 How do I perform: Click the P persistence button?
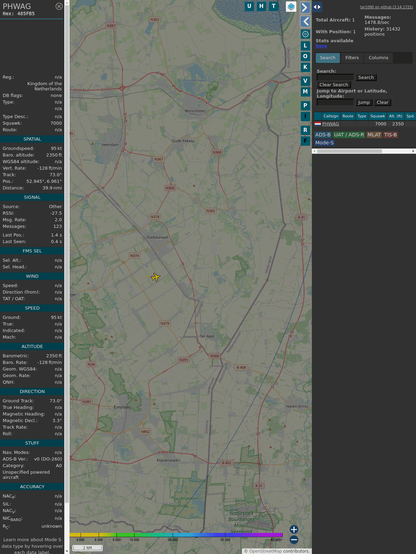[305, 105]
